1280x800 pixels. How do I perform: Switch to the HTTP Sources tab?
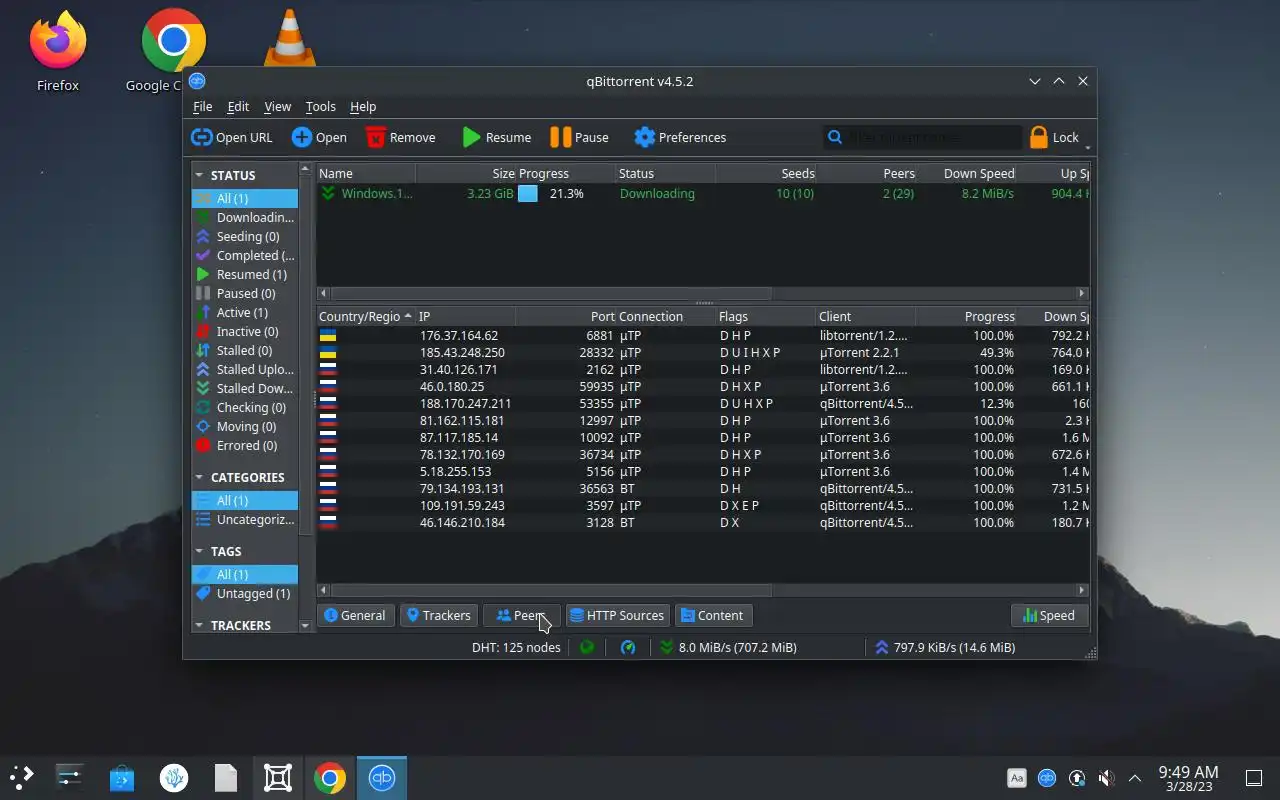click(617, 615)
